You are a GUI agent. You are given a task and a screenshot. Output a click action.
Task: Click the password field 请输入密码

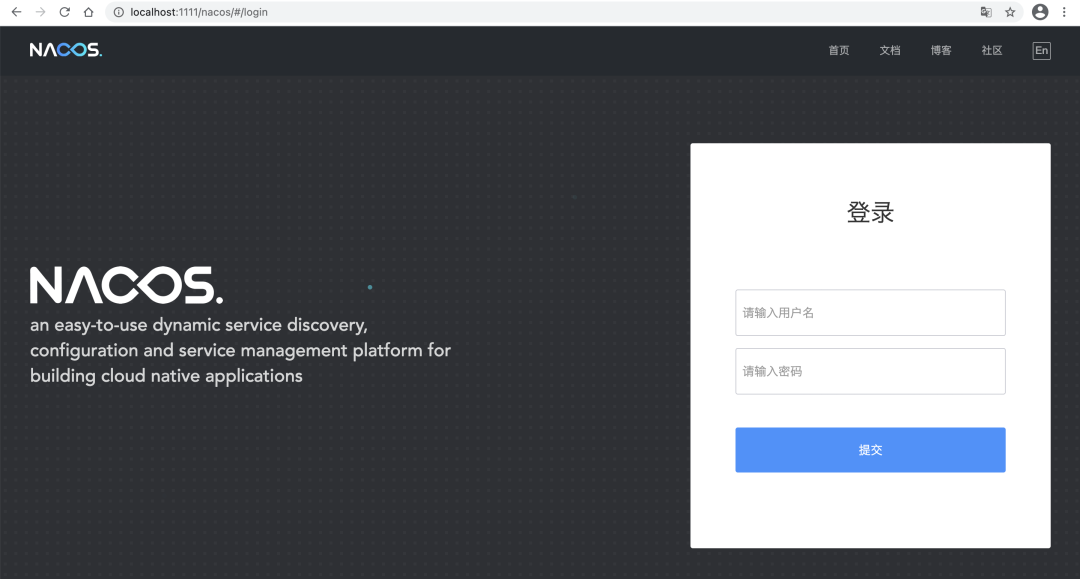click(x=870, y=371)
